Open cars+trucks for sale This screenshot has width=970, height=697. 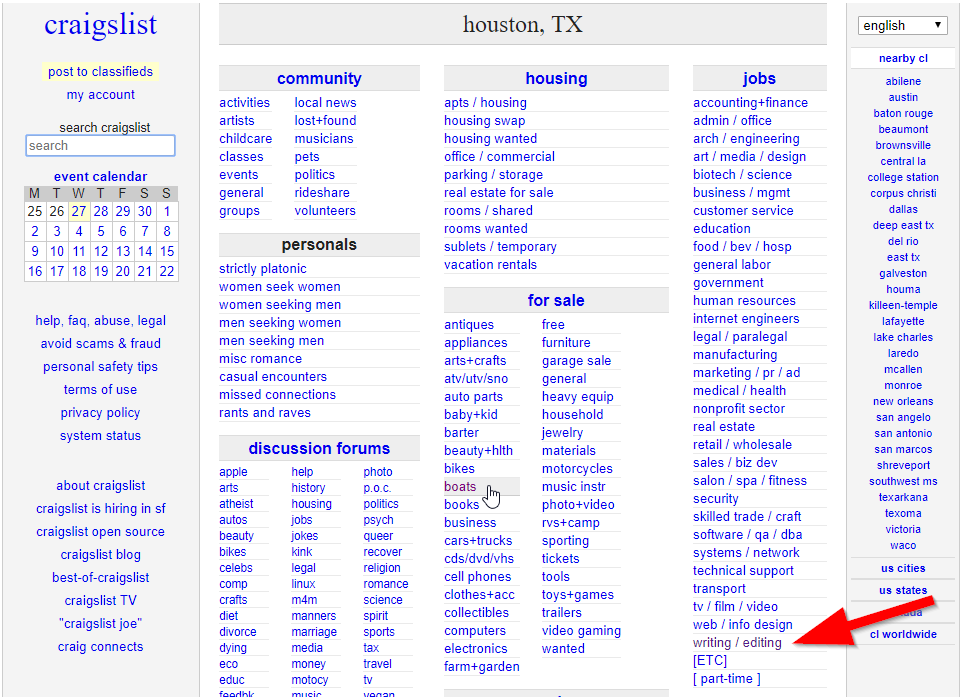pyautogui.click(x=478, y=541)
